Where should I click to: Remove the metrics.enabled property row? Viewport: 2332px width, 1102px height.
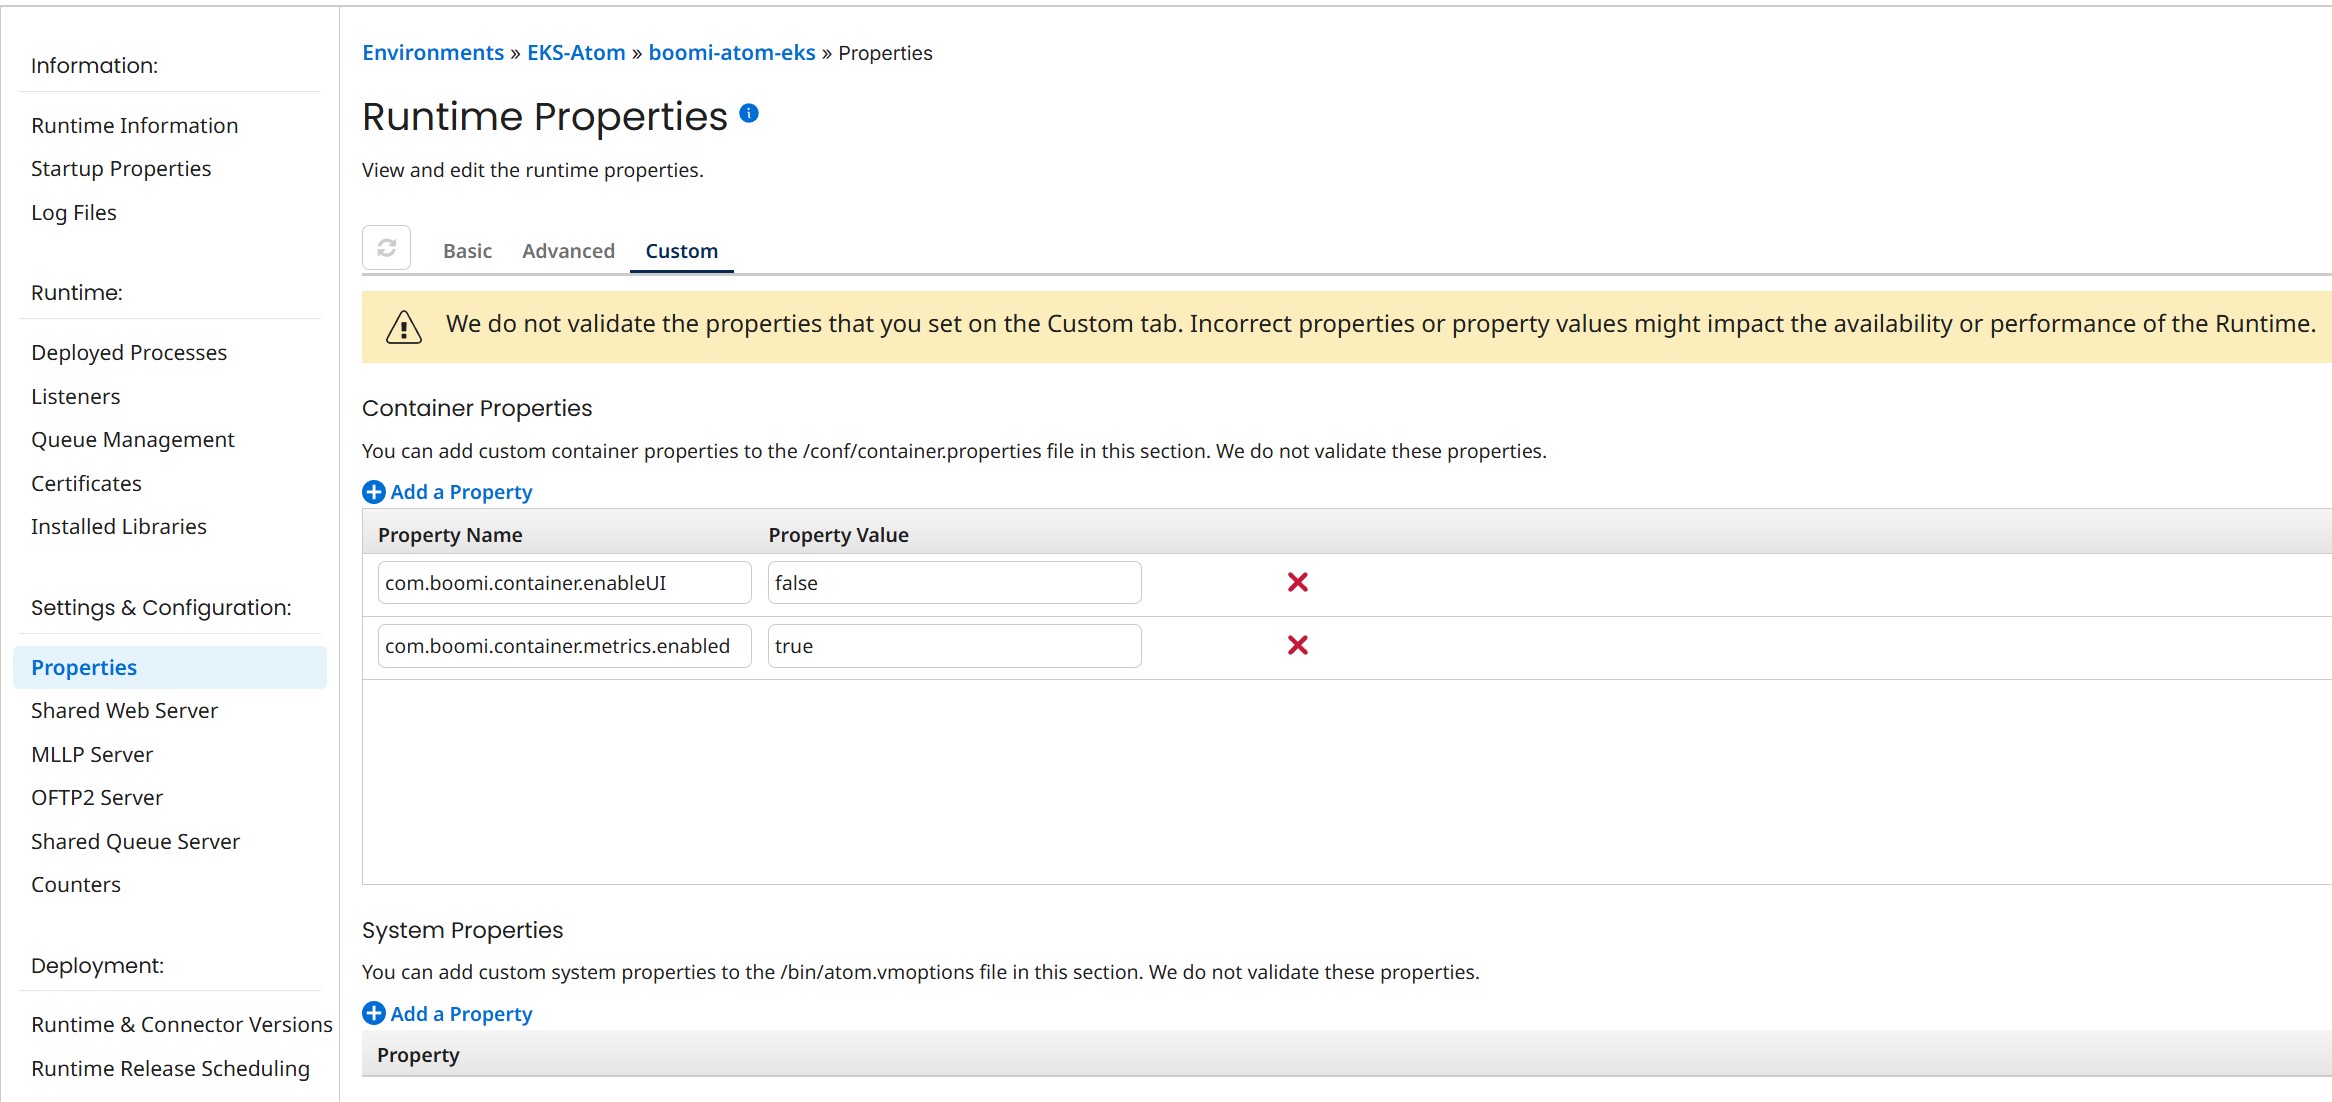click(1297, 645)
